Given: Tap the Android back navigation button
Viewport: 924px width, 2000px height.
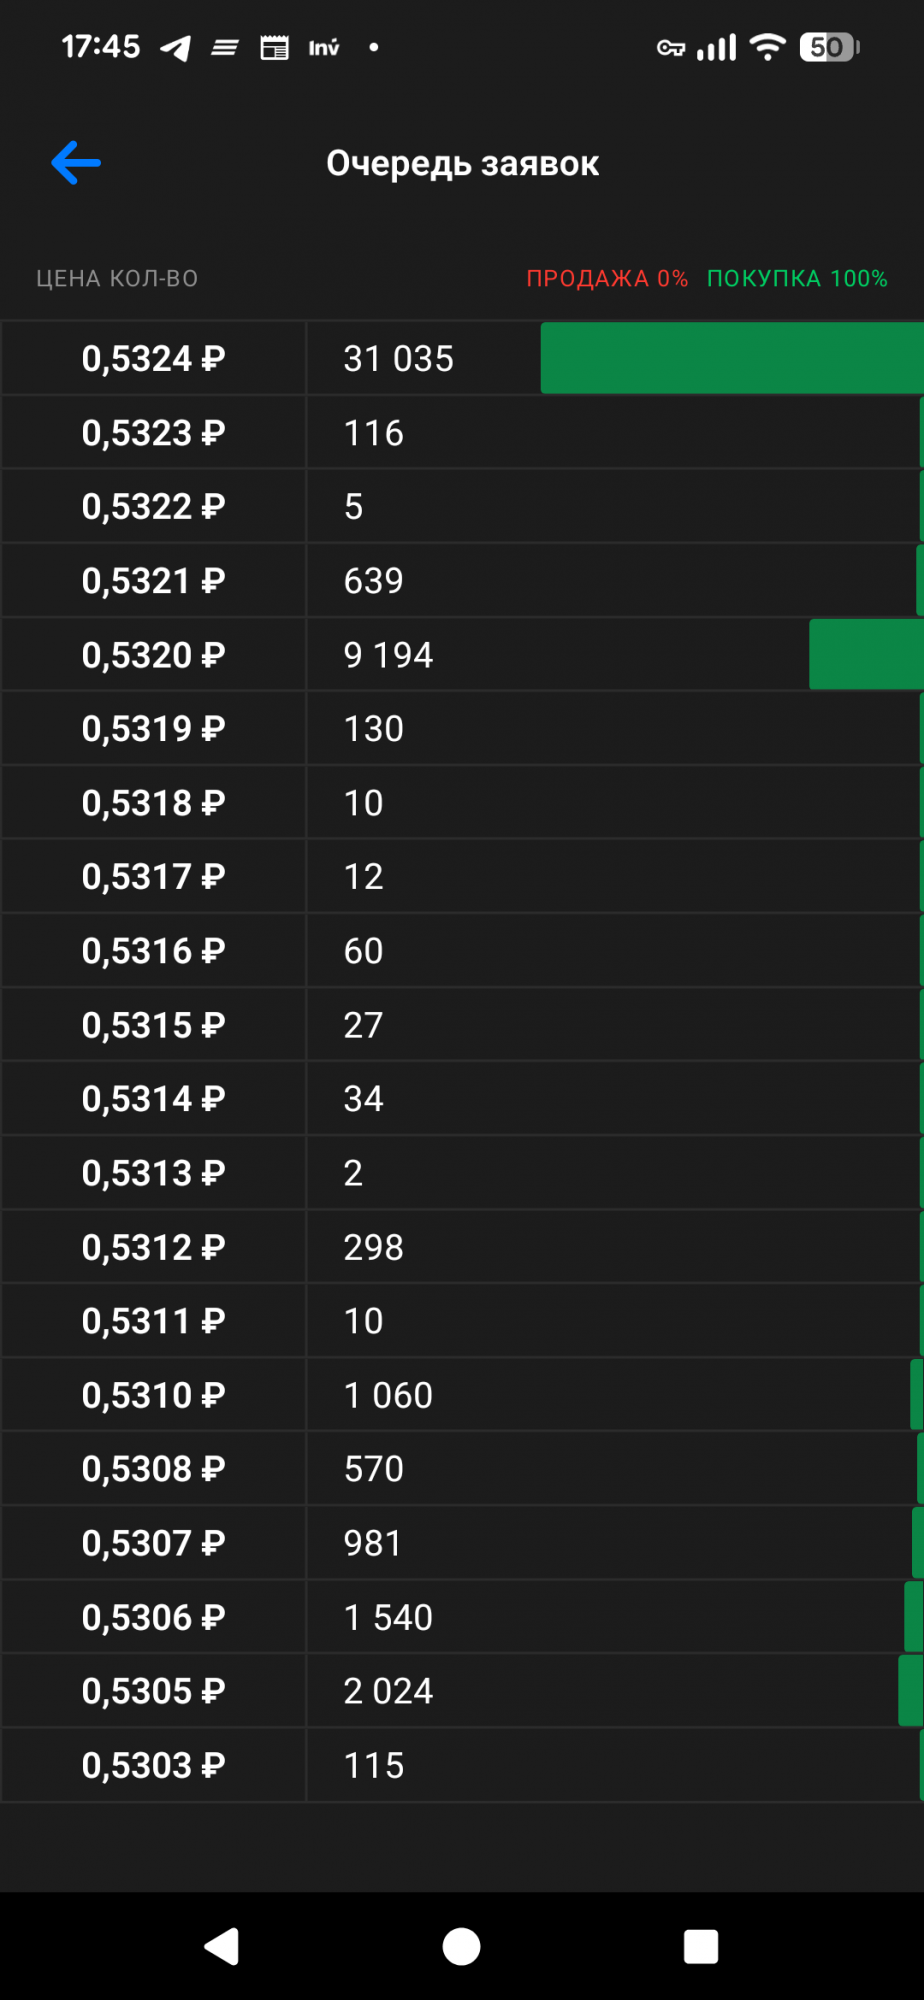Looking at the screenshot, I should pos(222,1946).
